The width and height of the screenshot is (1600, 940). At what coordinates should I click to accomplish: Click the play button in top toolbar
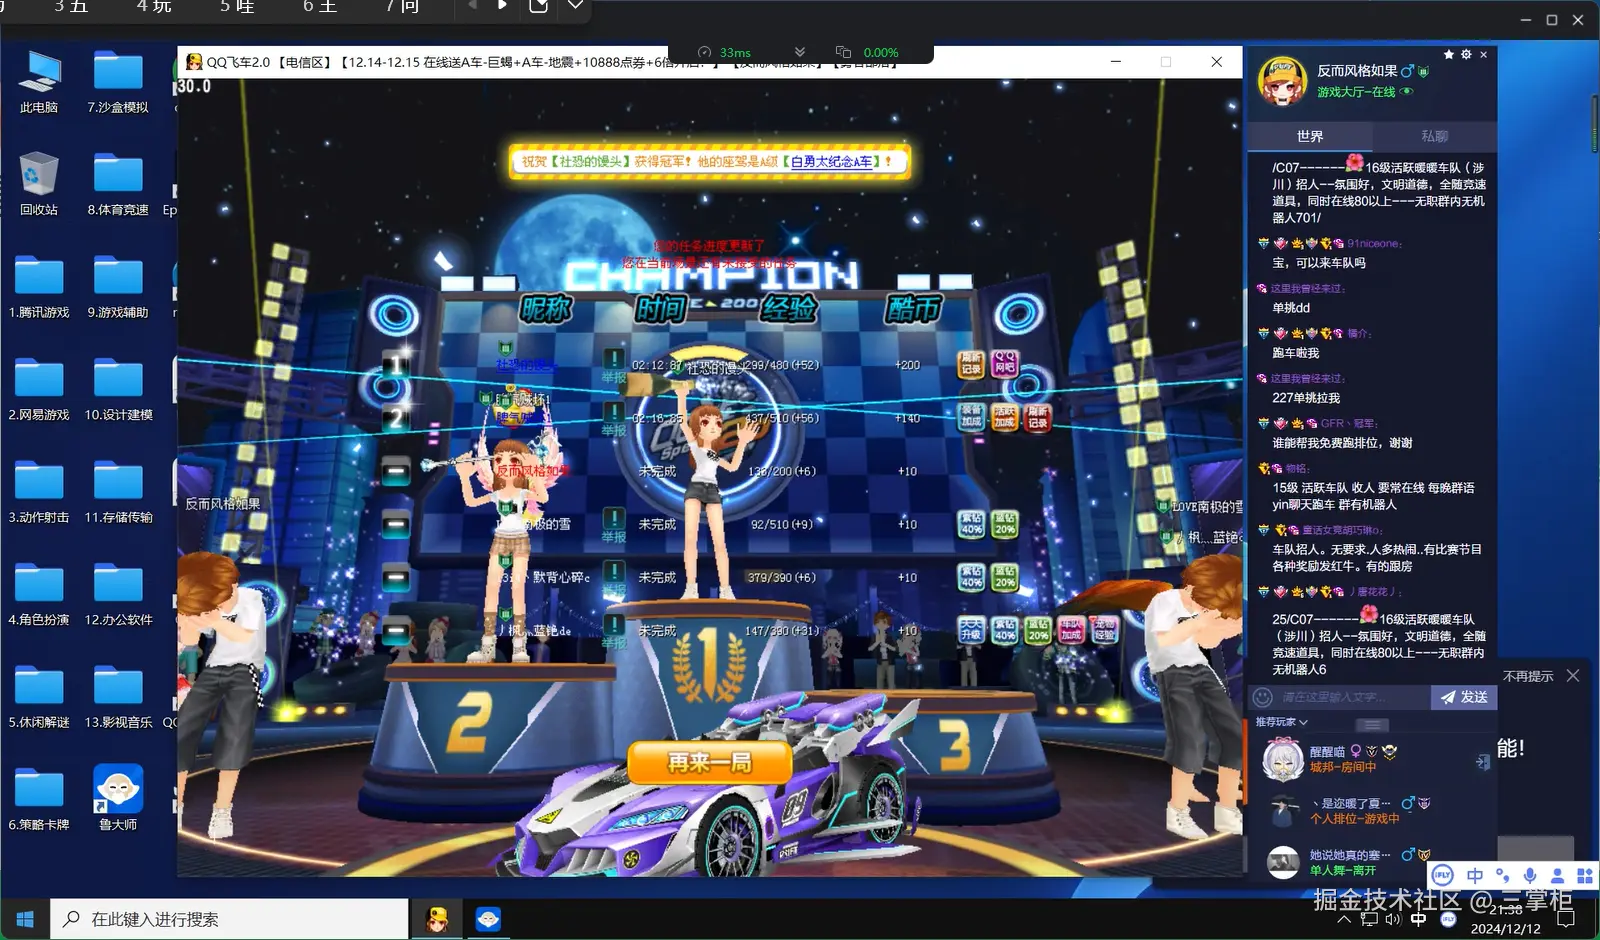click(x=503, y=6)
